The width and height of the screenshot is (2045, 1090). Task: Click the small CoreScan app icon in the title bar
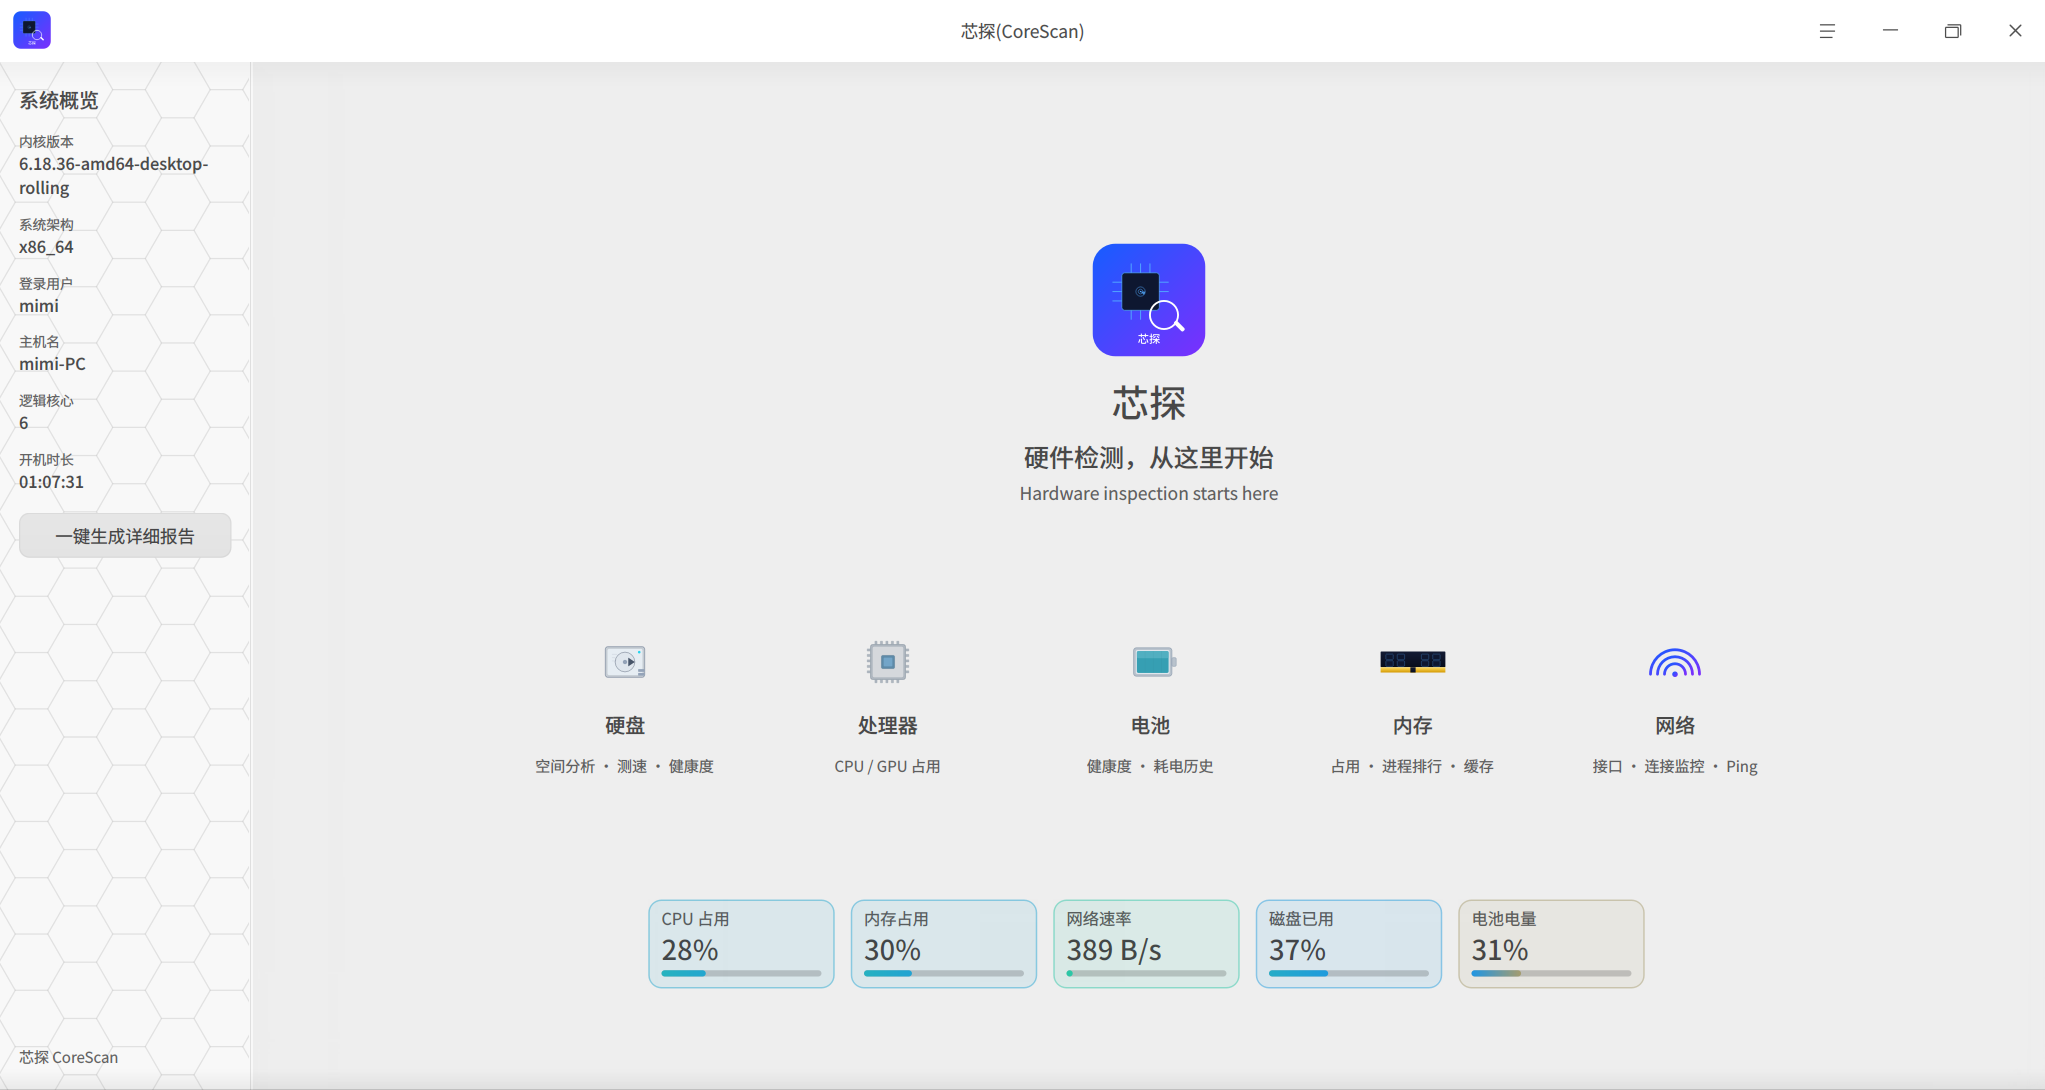click(x=32, y=31)
